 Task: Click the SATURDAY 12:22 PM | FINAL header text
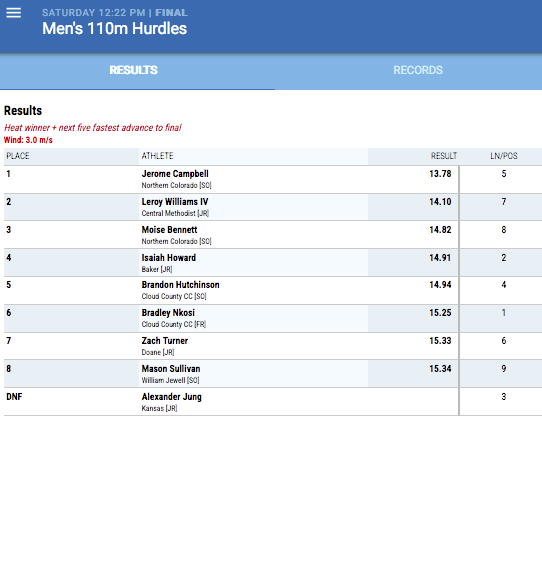115,13
